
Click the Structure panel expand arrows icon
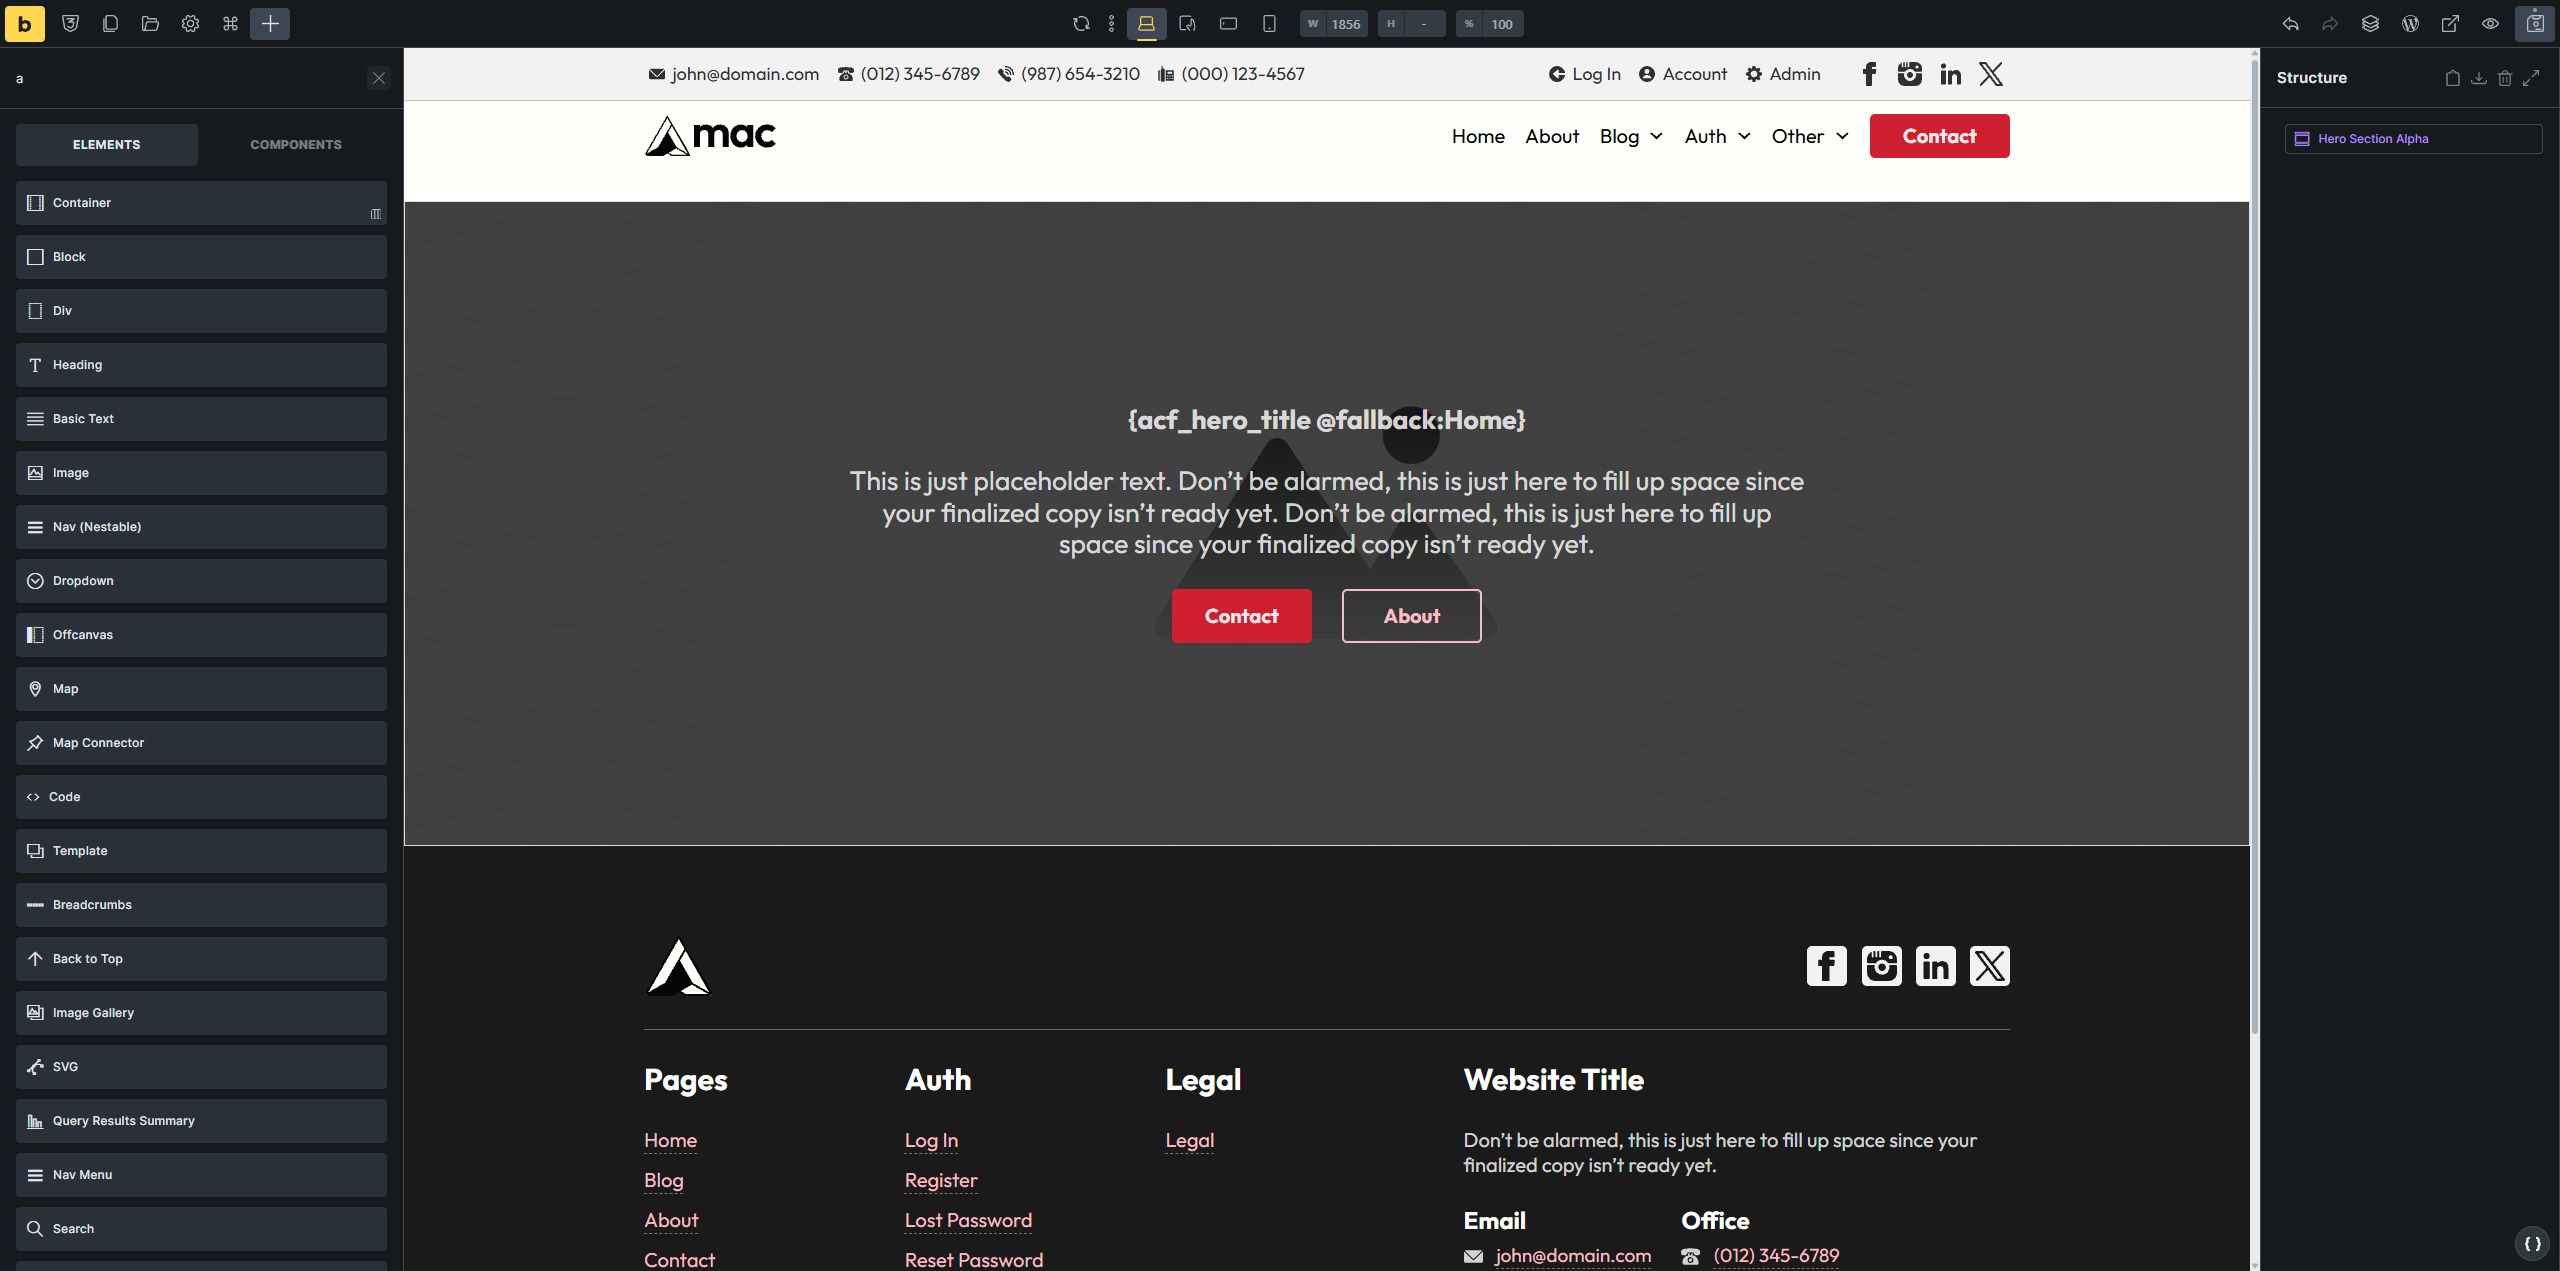click(x=2531, y=78)
